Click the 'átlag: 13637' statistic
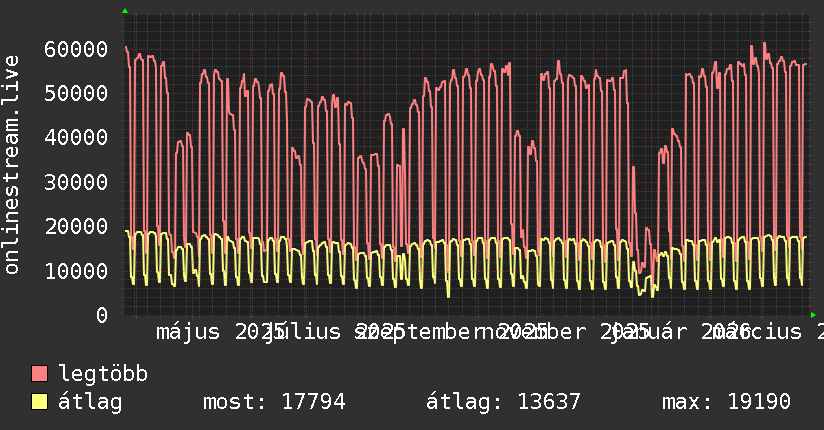 503,402
